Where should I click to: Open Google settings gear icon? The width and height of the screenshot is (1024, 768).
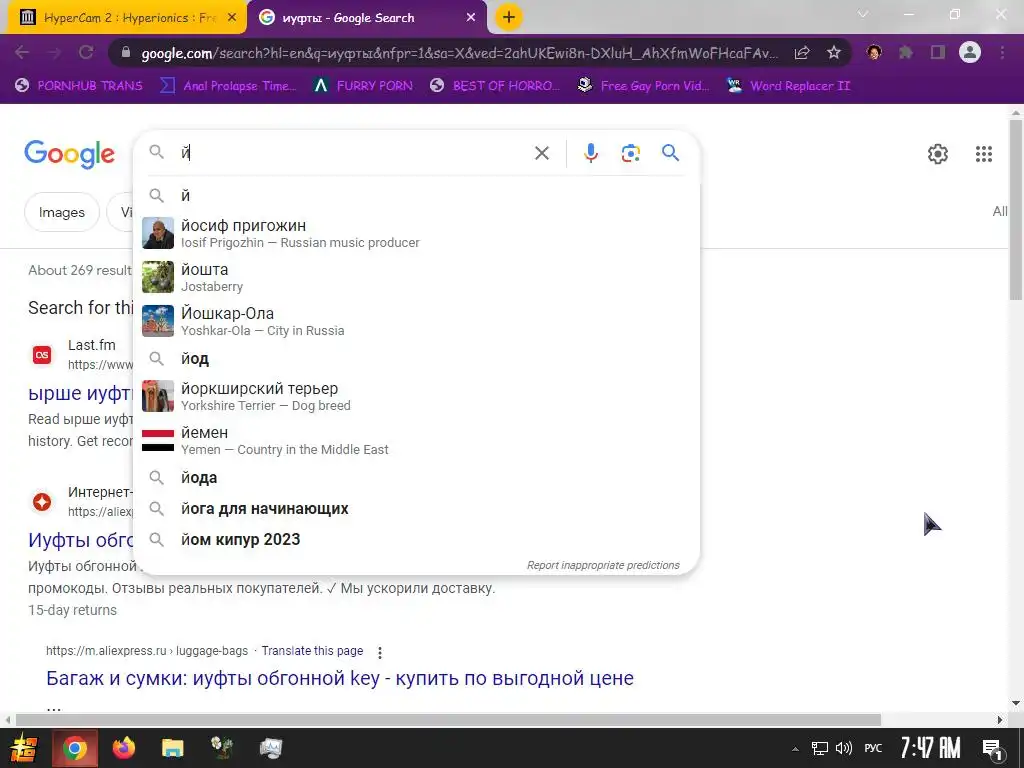point(938,154)
